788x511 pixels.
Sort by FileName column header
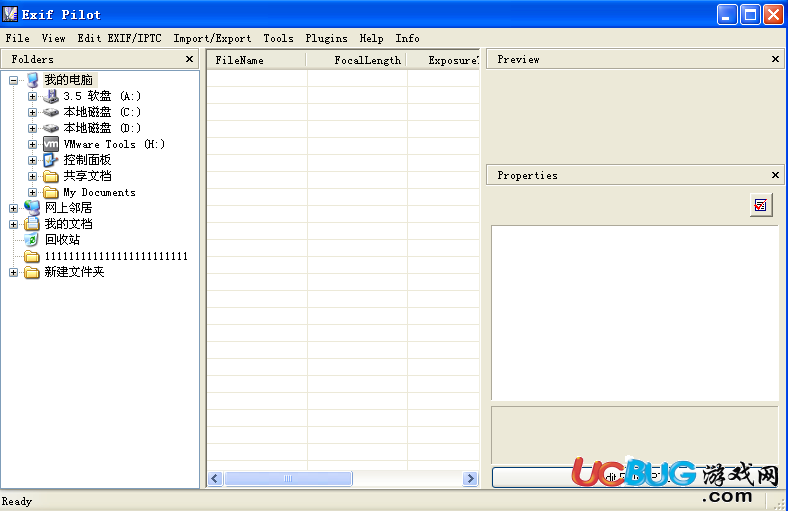[x=257, y=60]
